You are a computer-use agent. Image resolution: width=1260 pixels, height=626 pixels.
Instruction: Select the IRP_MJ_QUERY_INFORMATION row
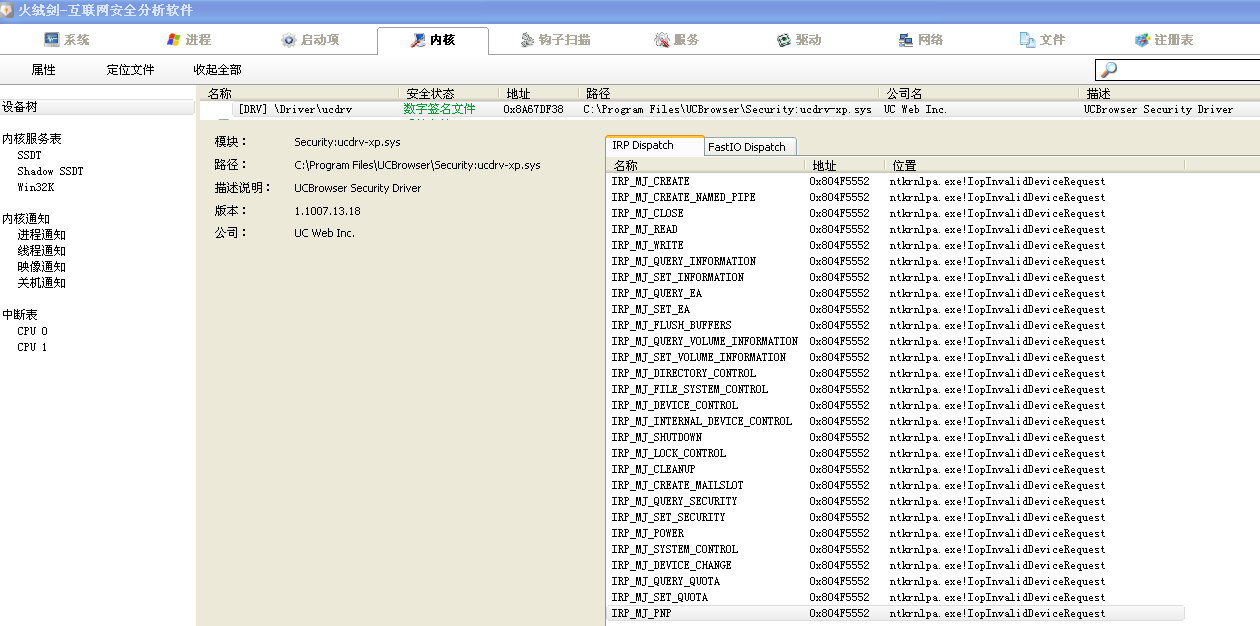tap(895, 261)
